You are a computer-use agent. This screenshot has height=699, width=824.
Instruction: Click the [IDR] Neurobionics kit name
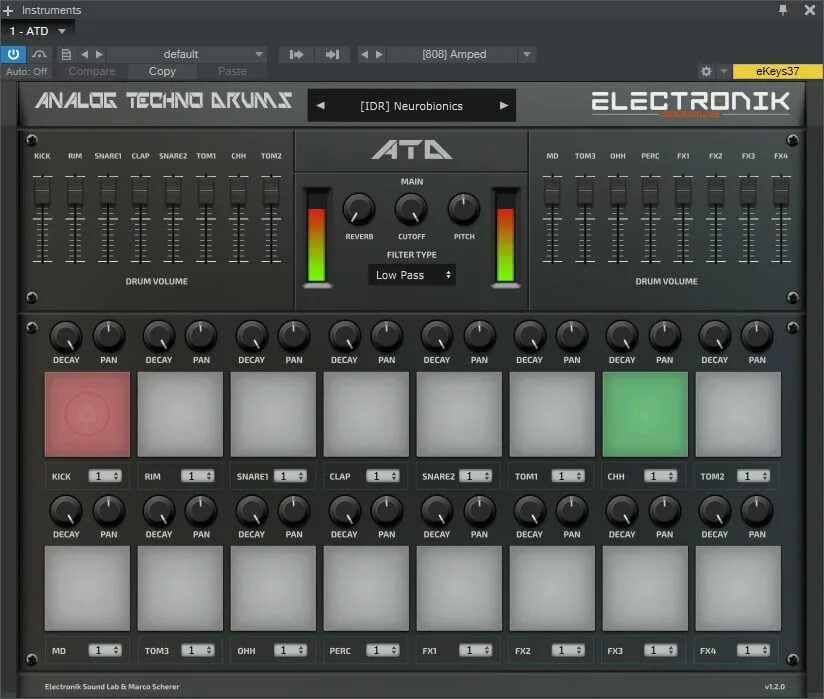pyautogui.click(x=411, y=106)
